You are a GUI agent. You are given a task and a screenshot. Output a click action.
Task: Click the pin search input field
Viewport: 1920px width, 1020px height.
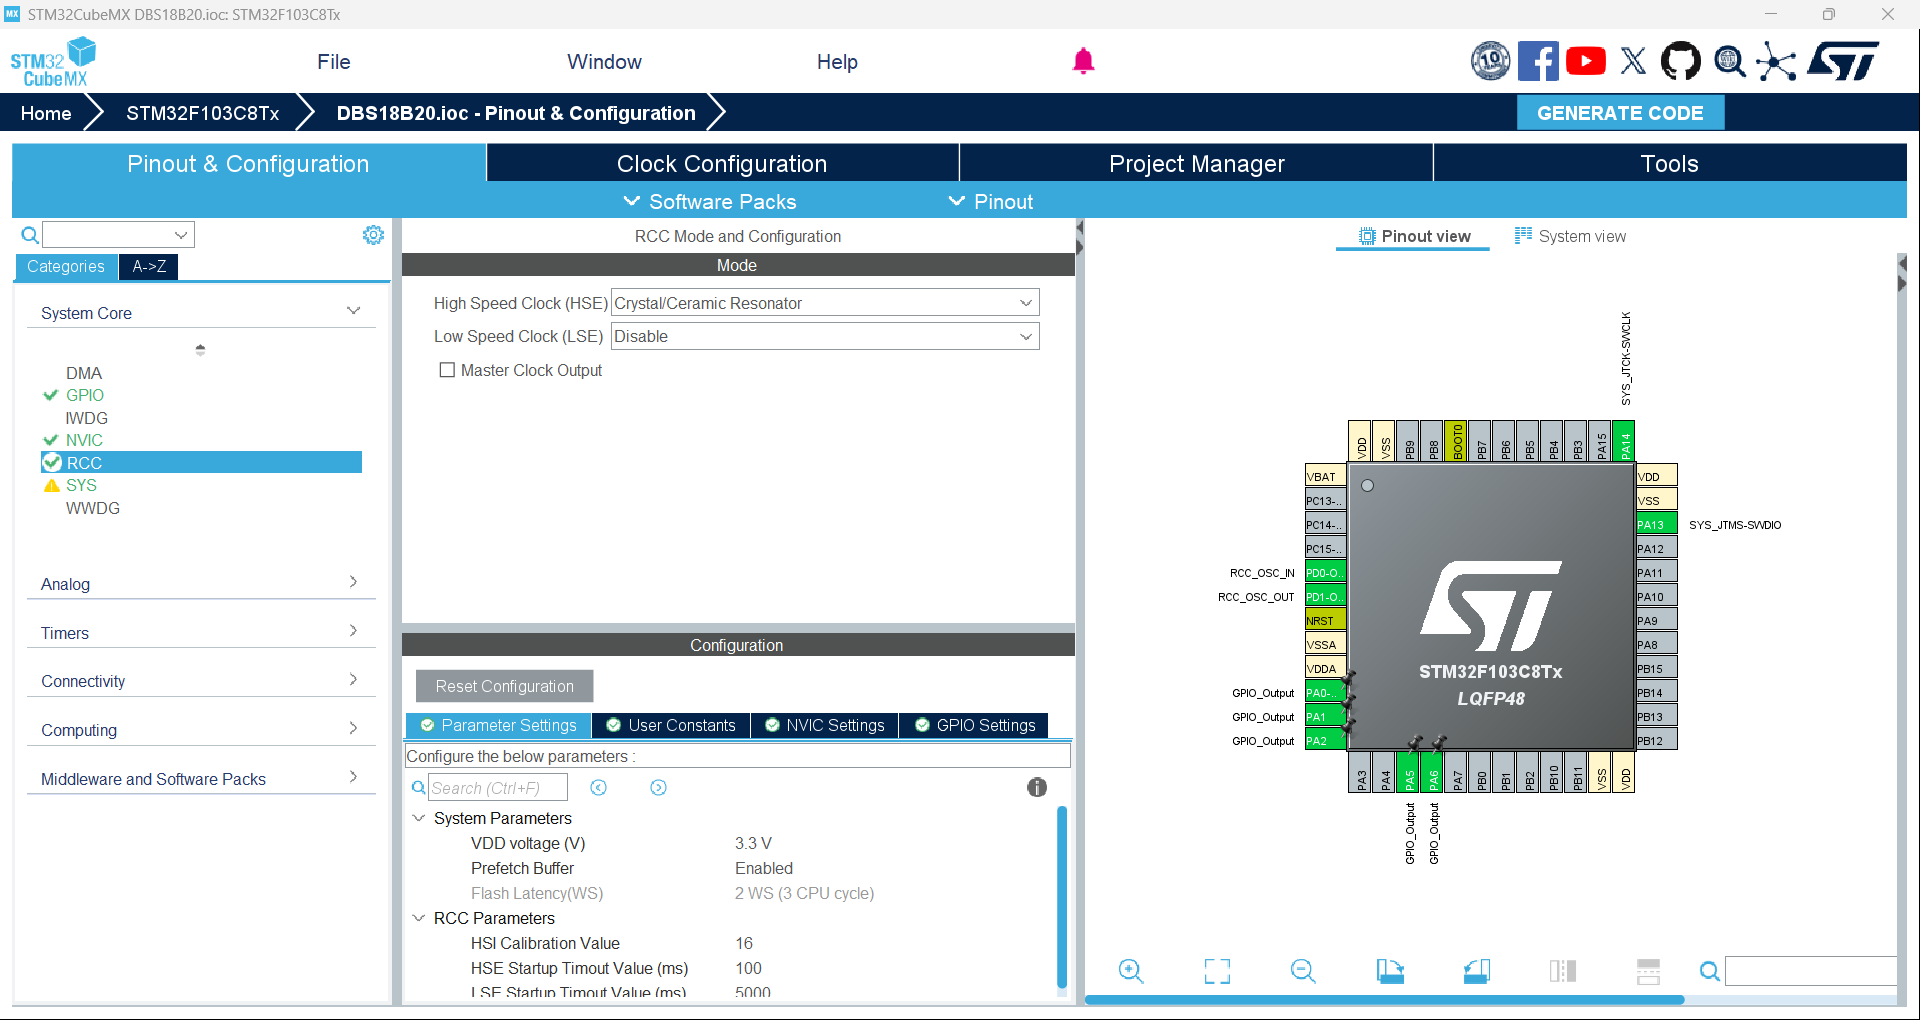tap(1811, 971)
